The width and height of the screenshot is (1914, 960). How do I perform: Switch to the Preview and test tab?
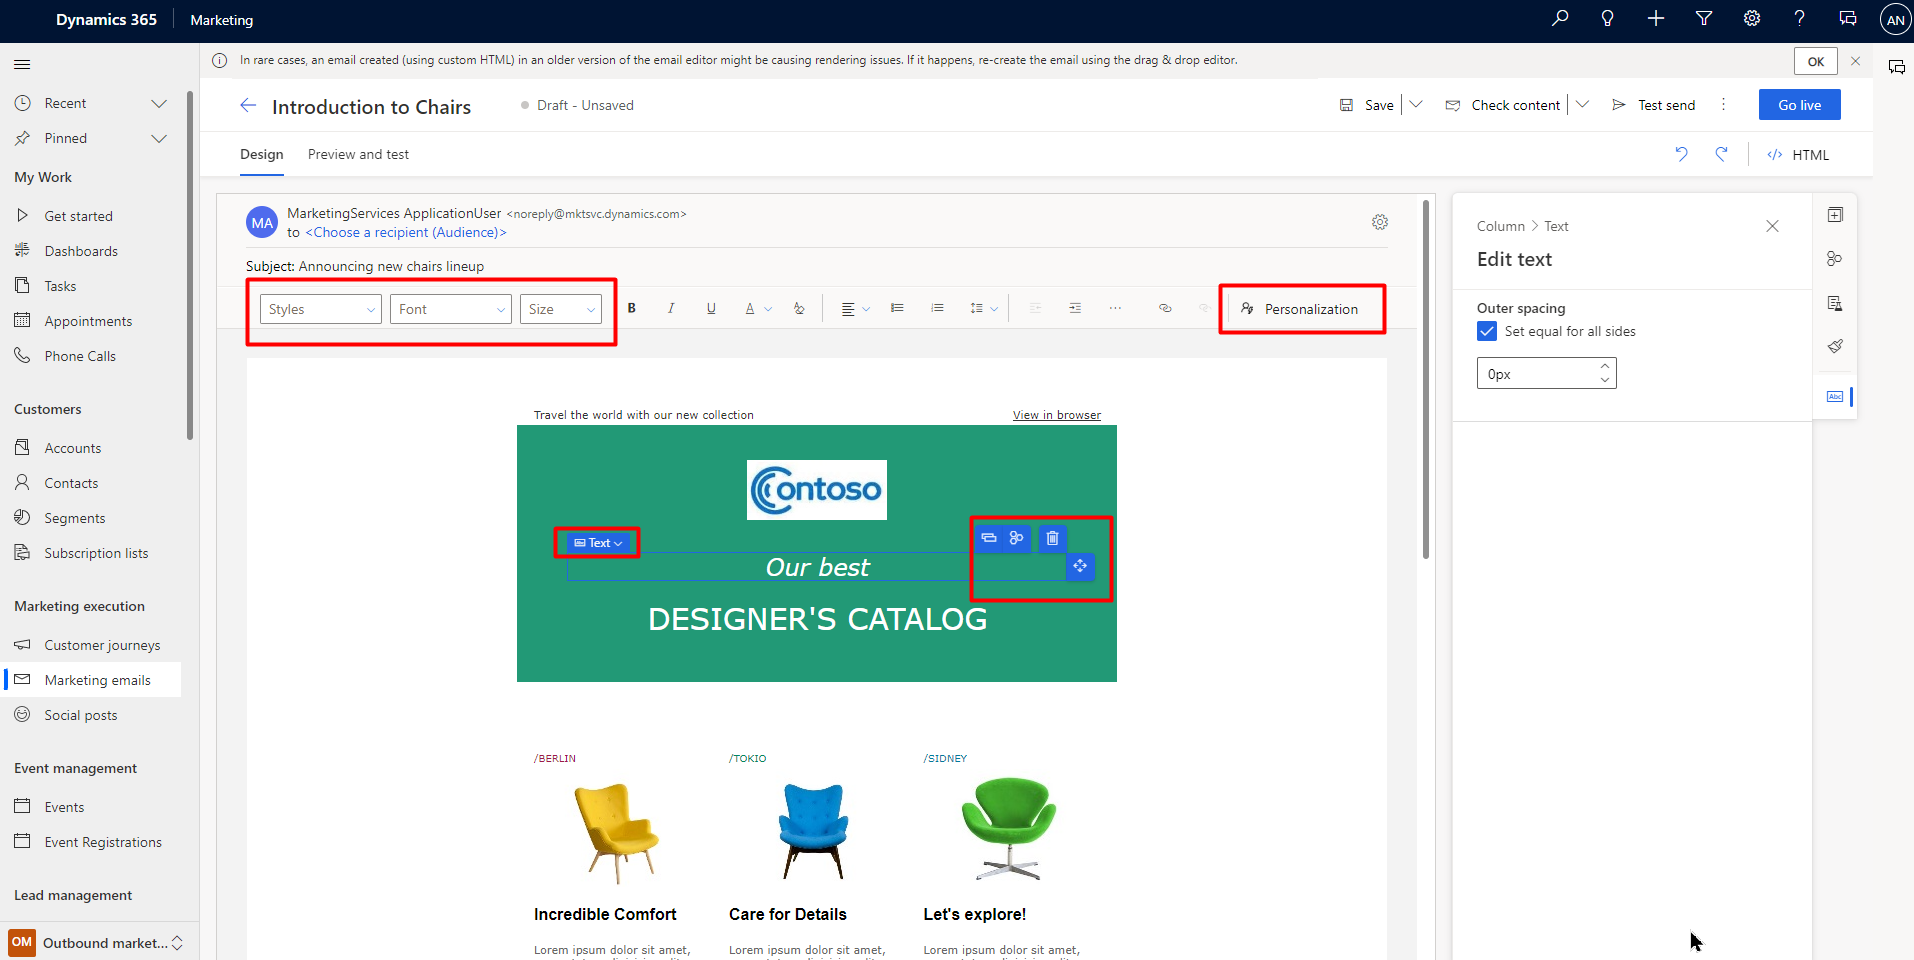pos(358,154)
